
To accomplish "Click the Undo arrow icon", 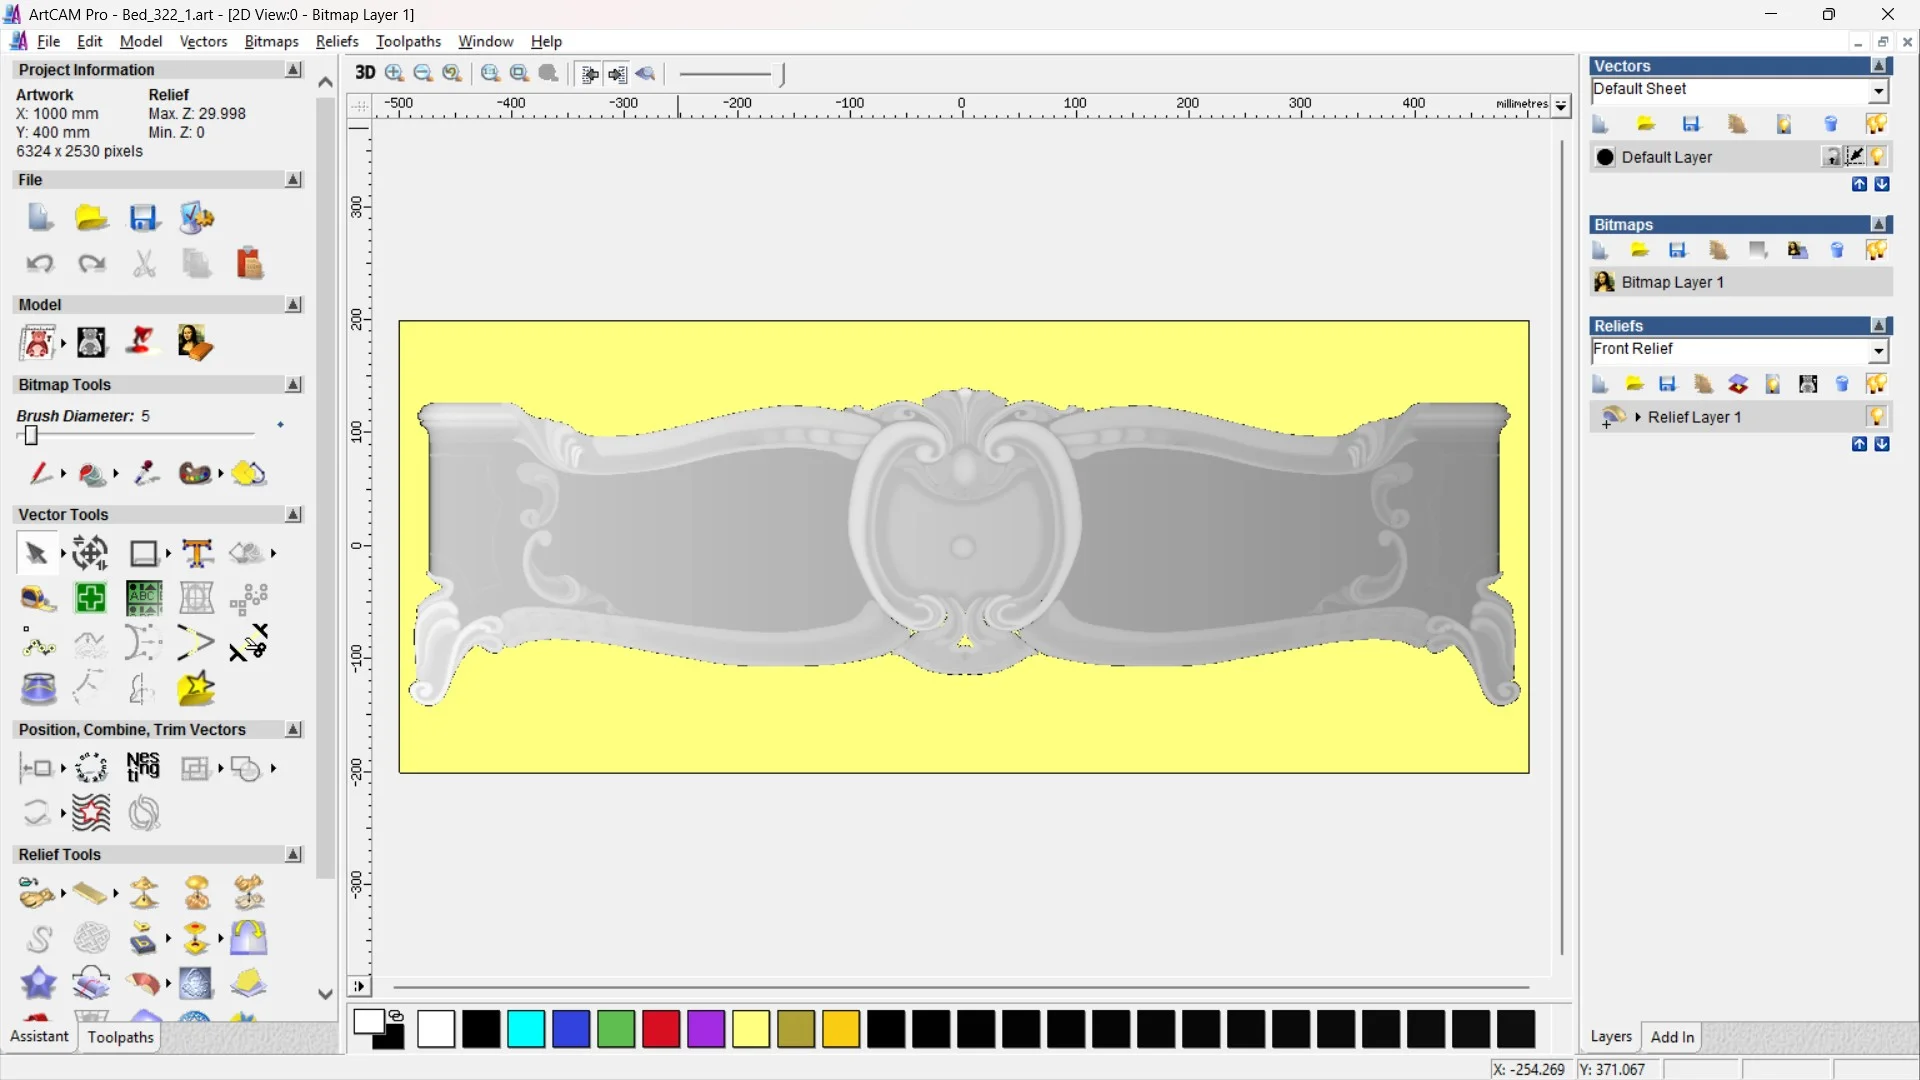I will click(x=40, y=263).
